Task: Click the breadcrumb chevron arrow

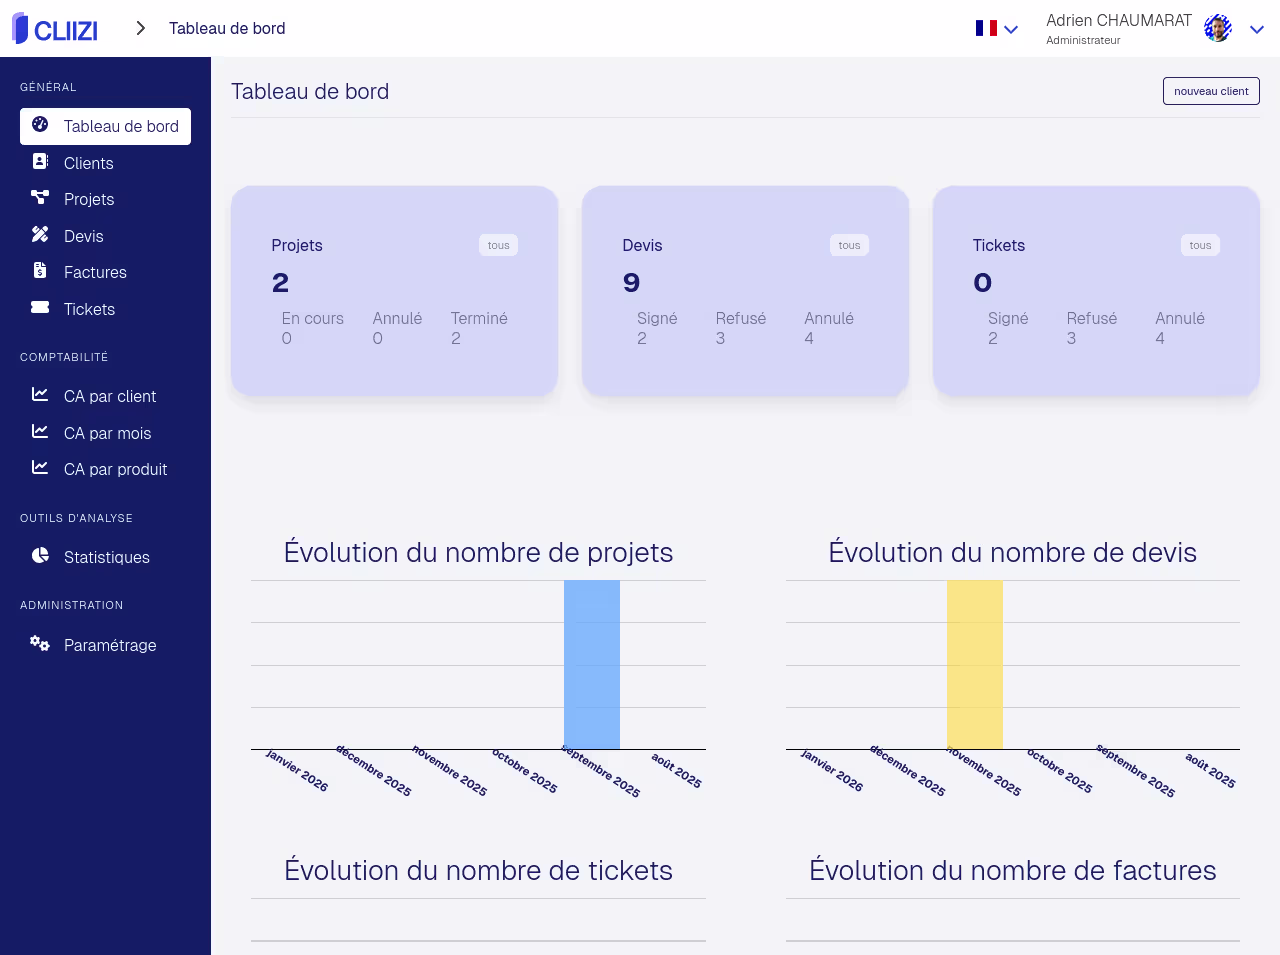Action: (141, 29)
